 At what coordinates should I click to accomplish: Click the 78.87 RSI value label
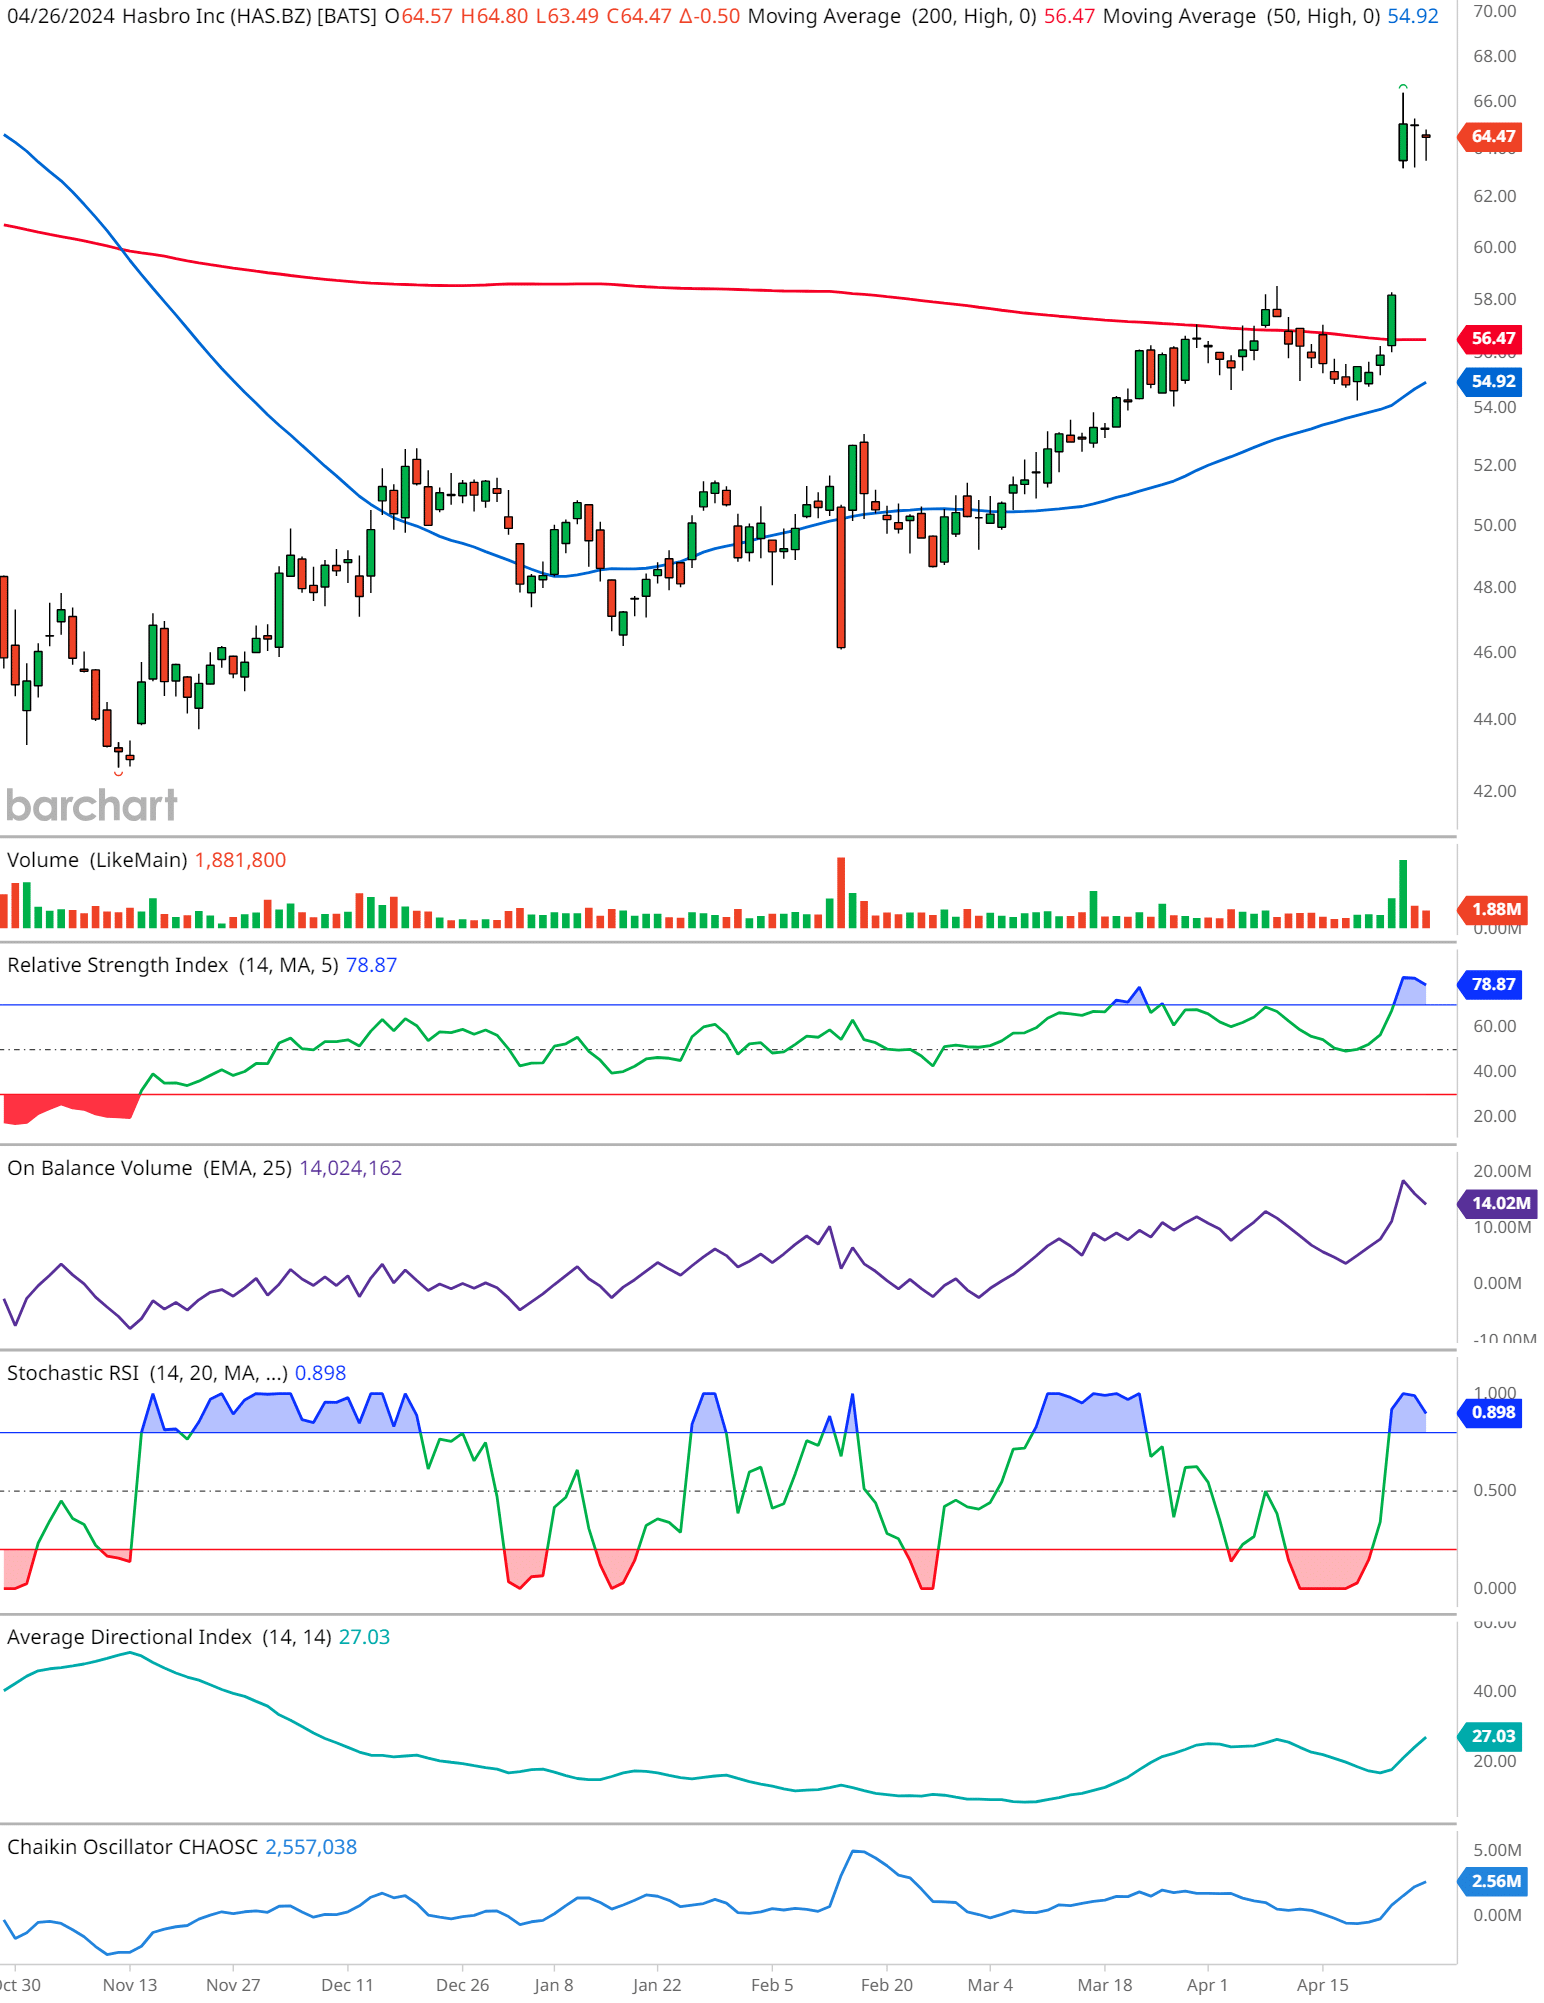(1492, 984)
